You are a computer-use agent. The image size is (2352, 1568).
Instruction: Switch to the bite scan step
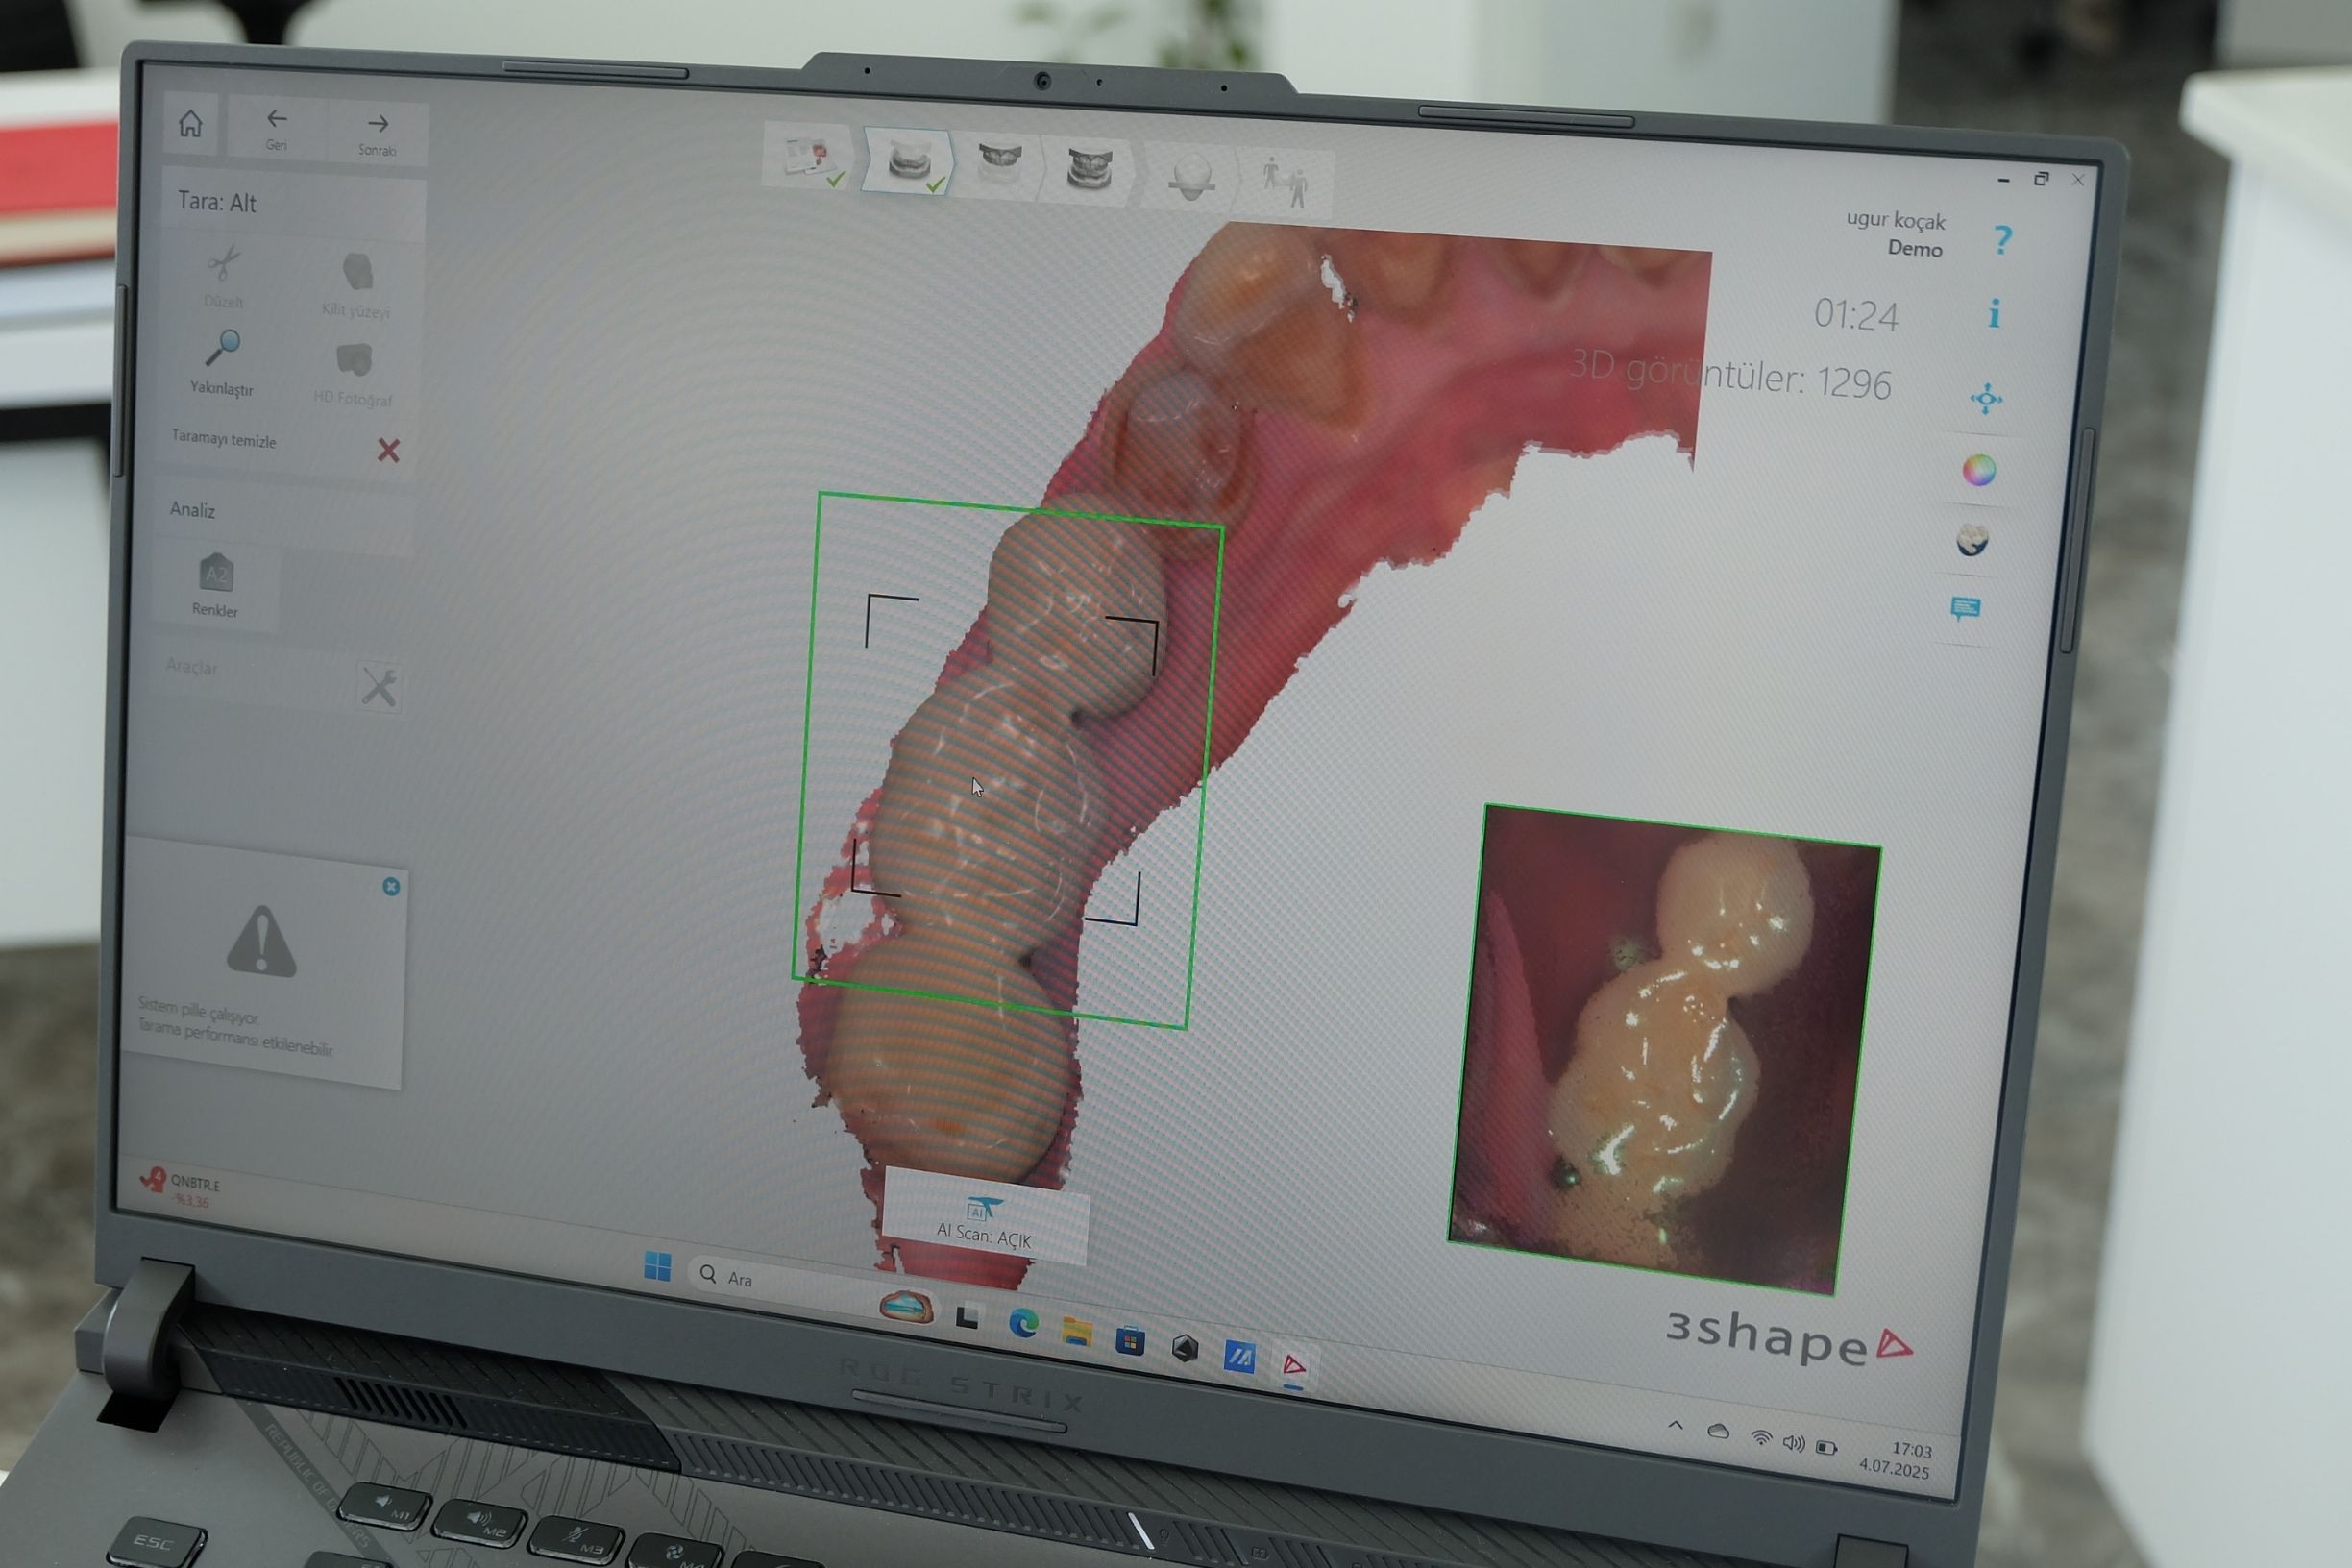tap(1088, 168)
